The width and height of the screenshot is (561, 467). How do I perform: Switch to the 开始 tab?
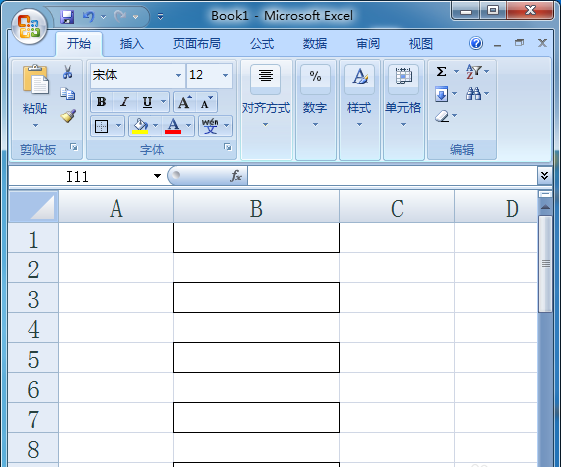pyautogui.click(x=79, y=44)
